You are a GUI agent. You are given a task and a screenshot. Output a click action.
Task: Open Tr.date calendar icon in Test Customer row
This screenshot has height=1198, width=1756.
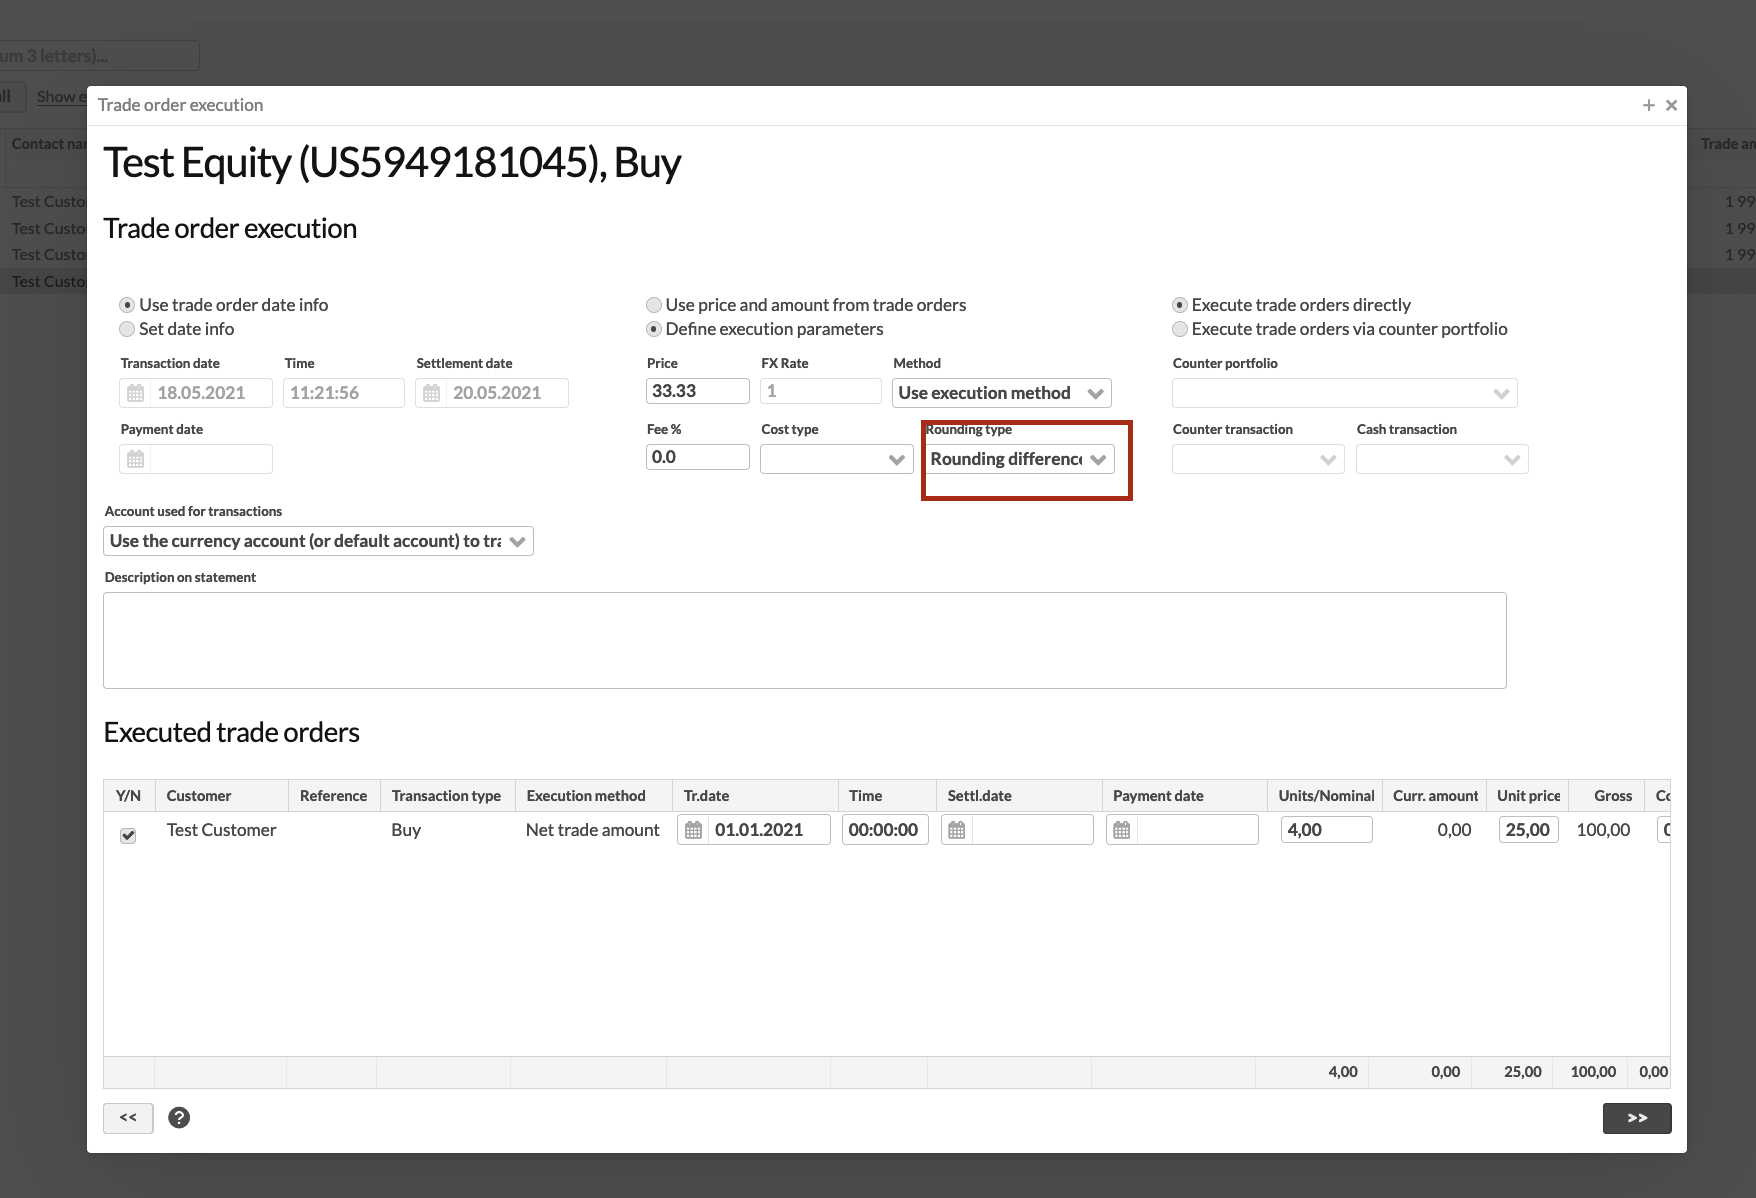click(693, 830)
